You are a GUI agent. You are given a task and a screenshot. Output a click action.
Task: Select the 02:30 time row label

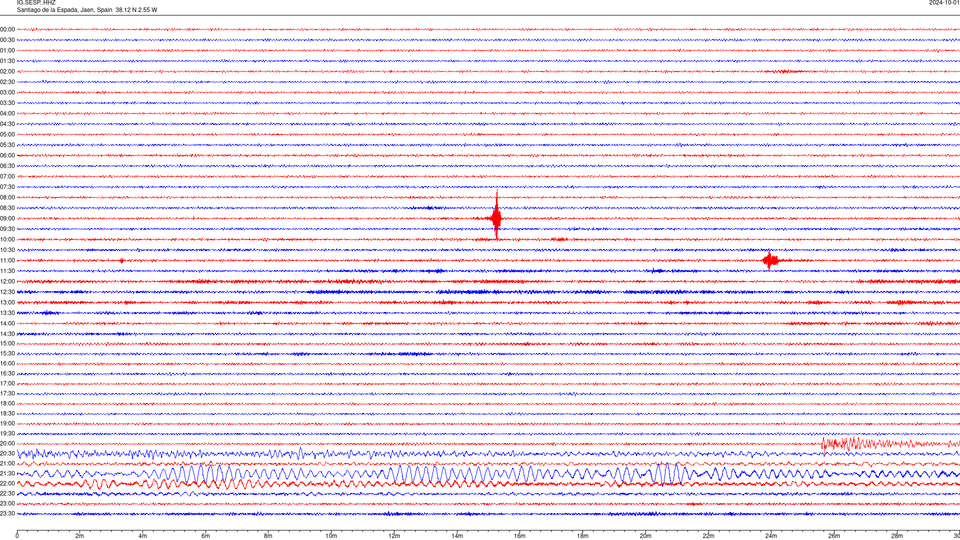click(x=7, y=82)
